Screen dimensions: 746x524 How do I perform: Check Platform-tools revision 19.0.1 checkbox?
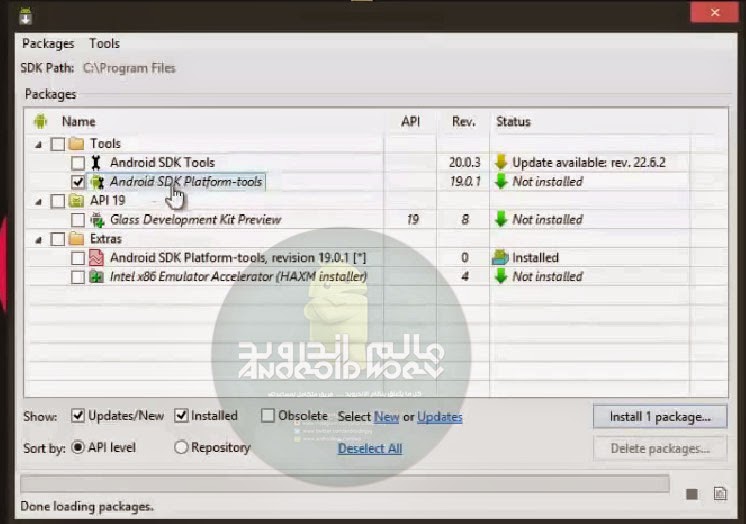point(78,258)
